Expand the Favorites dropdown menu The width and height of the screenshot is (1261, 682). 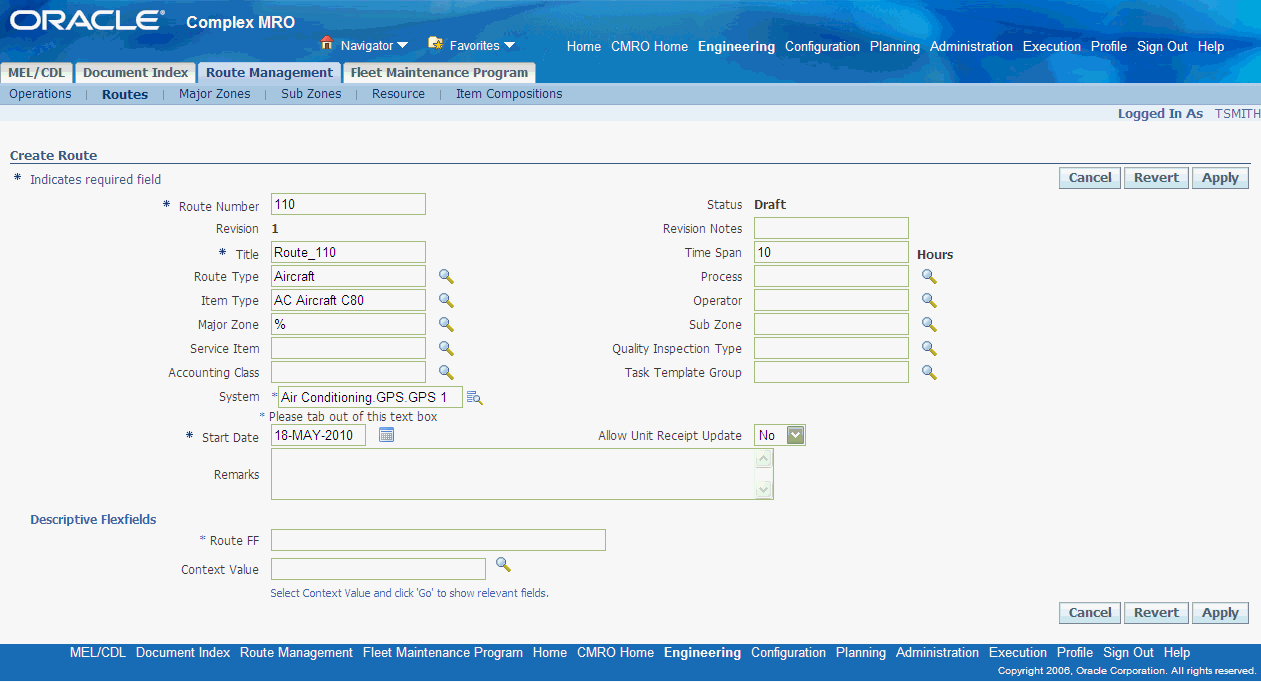coord(509,46)
